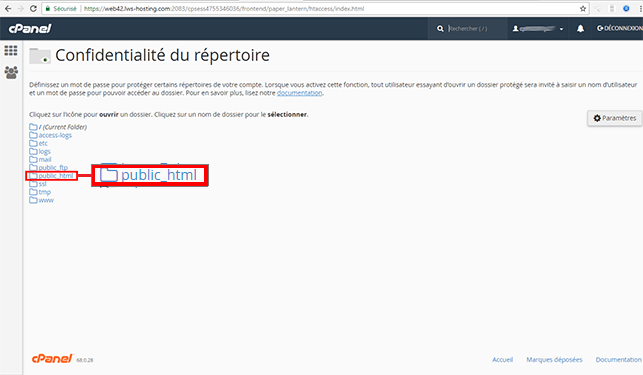Open the Documentation footer link
643x375 pixels.
pyautogui.click(x=618, y=360)
